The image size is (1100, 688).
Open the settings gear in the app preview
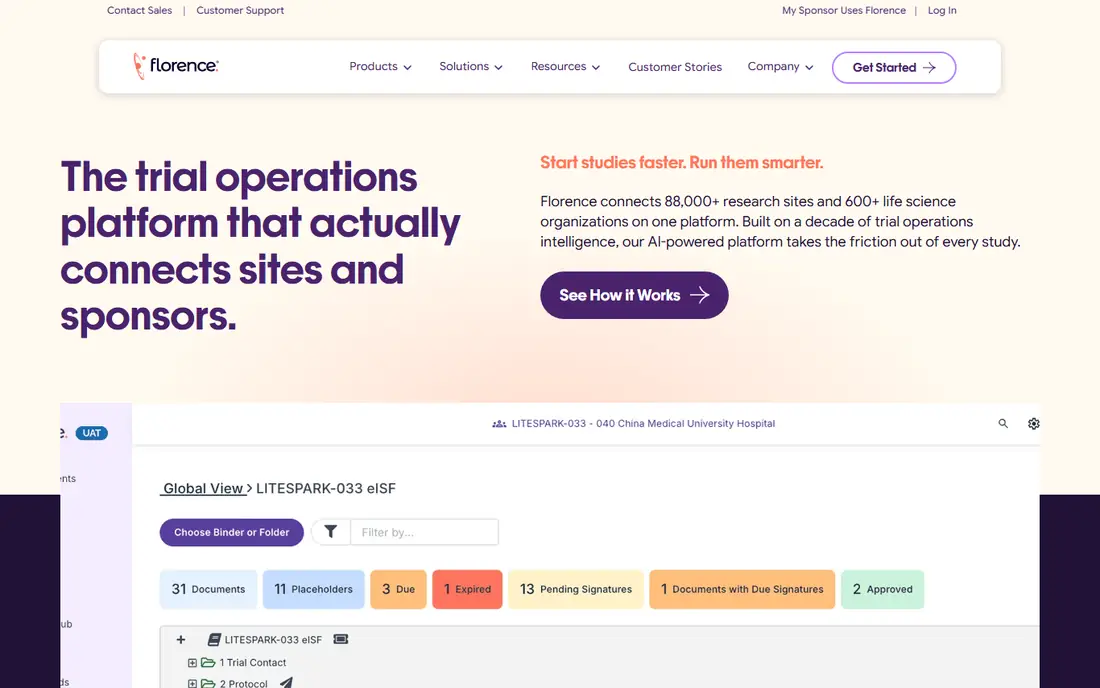pyautogui.click(x=1033, y=424)
